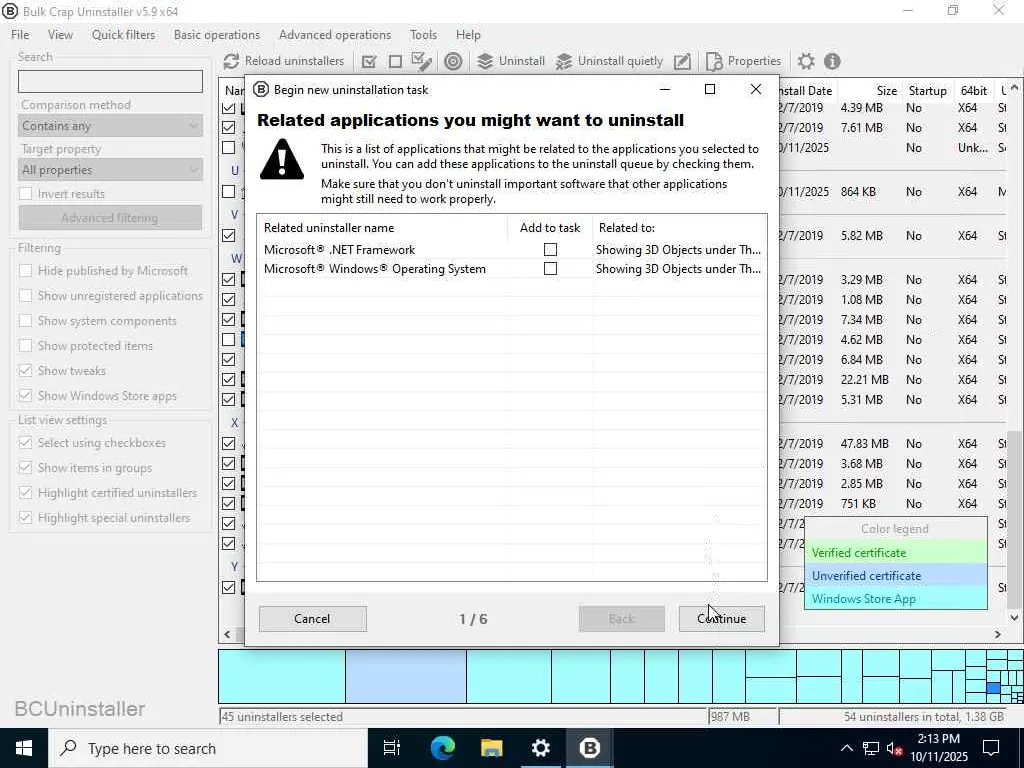Click the light blue treemap block
Viewport: 1024px width, 768px height.
[x=406, y=676]
